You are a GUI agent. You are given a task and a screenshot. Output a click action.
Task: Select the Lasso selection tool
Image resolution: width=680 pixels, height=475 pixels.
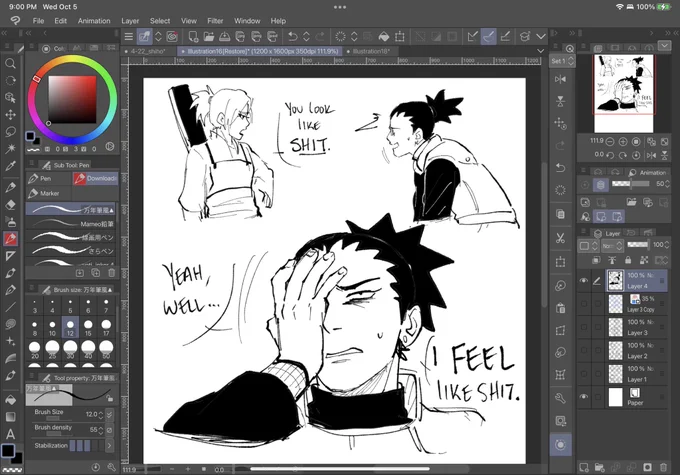(10, 131)
